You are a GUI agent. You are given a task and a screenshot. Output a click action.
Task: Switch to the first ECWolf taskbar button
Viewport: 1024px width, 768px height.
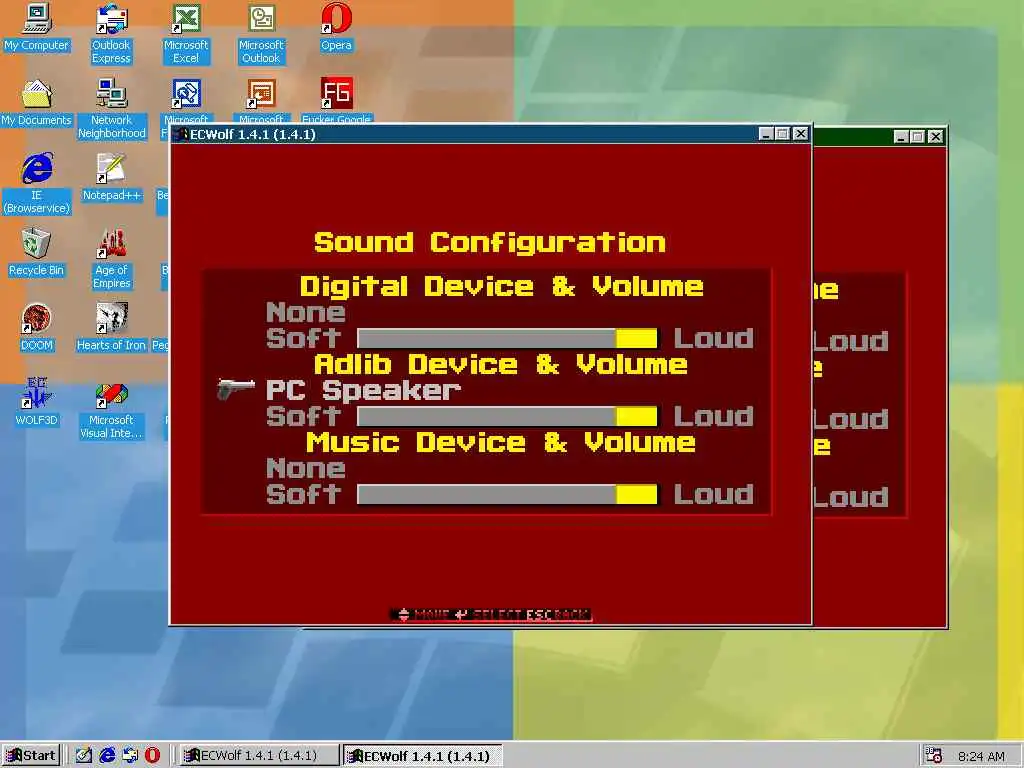click(x=259, y=756)
